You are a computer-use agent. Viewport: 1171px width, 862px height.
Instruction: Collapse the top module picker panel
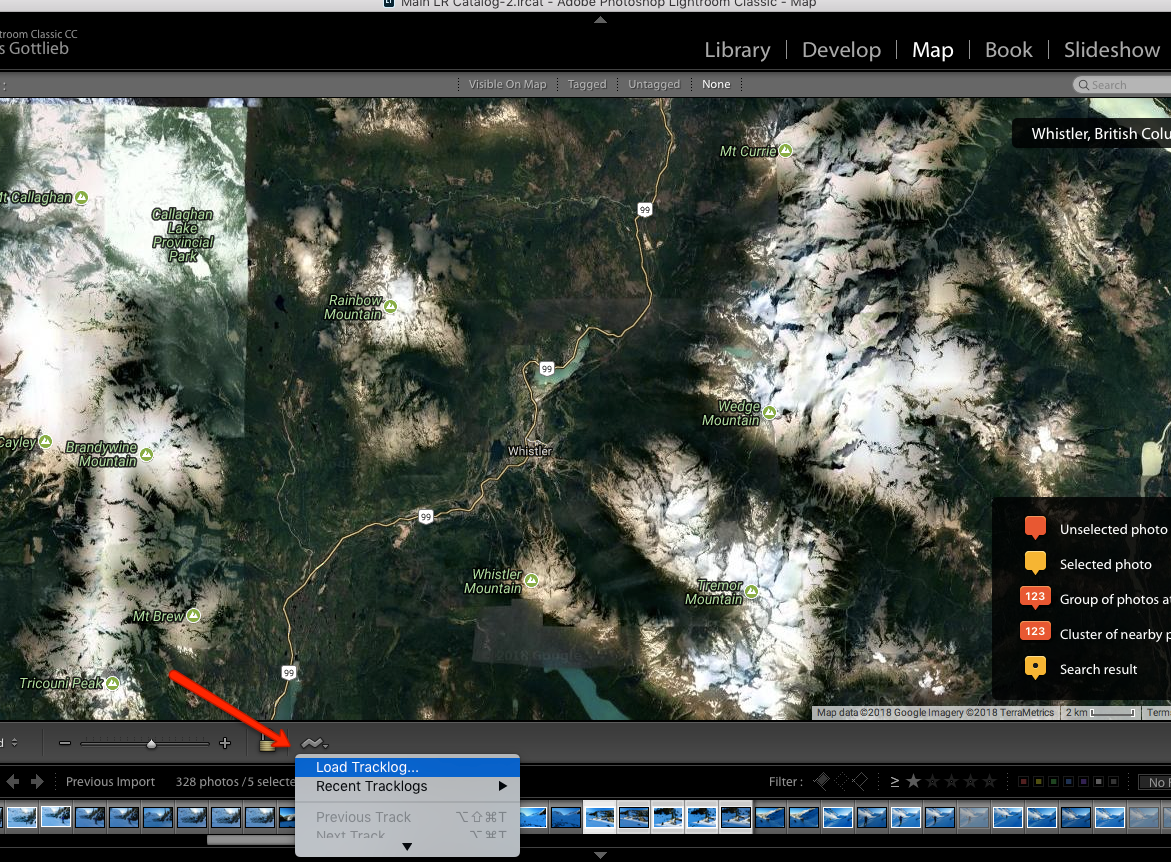[600, 19]
